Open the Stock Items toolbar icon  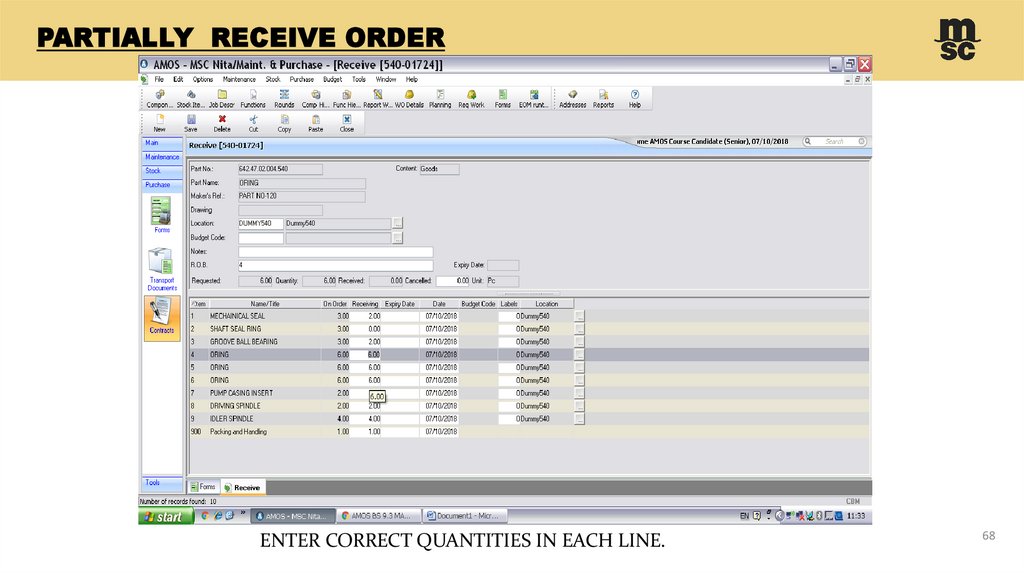coord(191,99)
